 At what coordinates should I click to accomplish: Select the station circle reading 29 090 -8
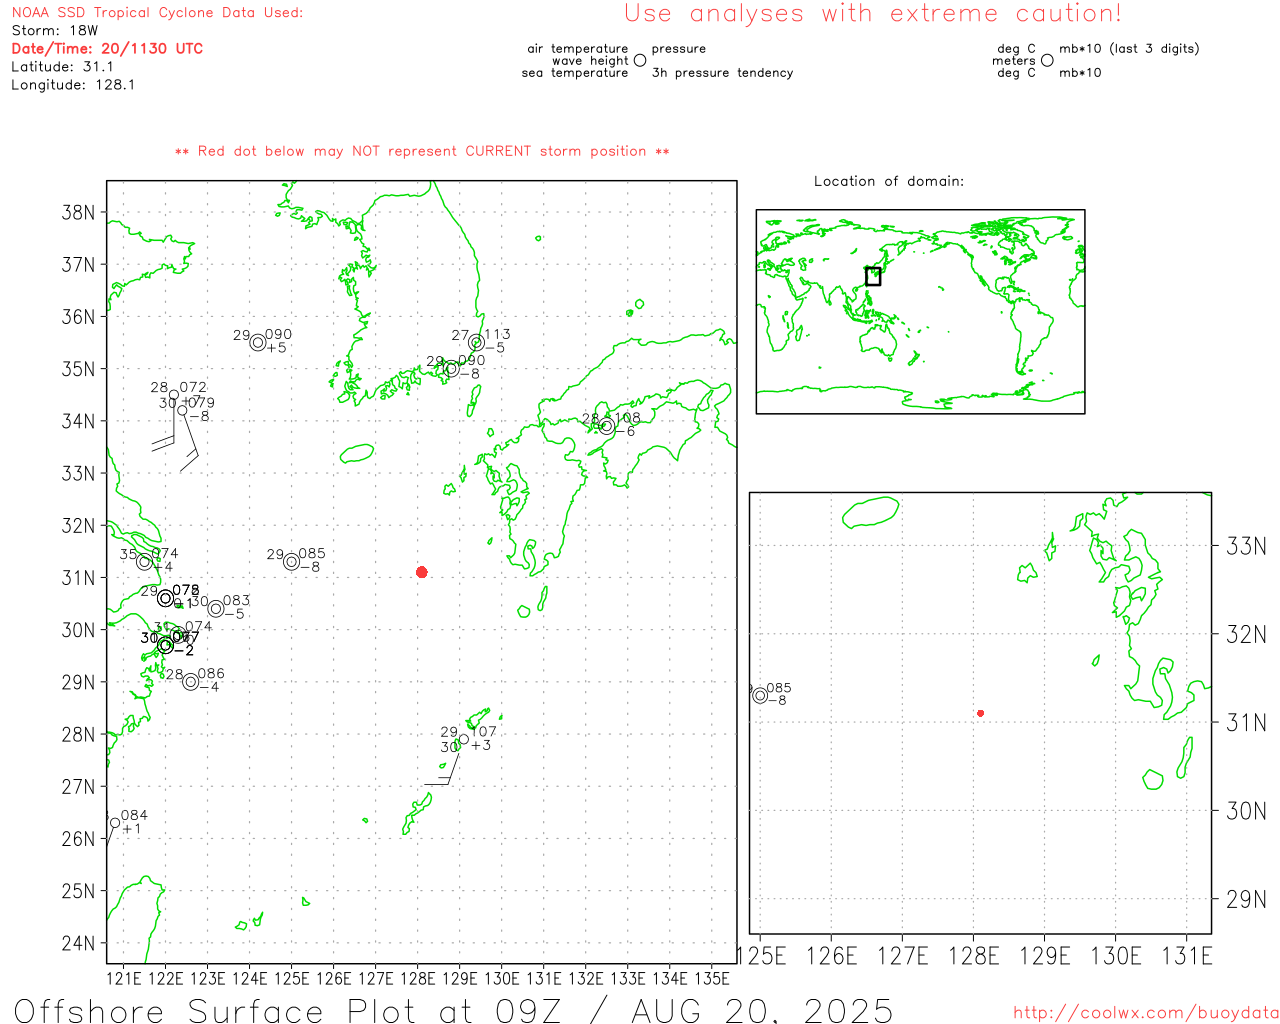pos(451,369)
